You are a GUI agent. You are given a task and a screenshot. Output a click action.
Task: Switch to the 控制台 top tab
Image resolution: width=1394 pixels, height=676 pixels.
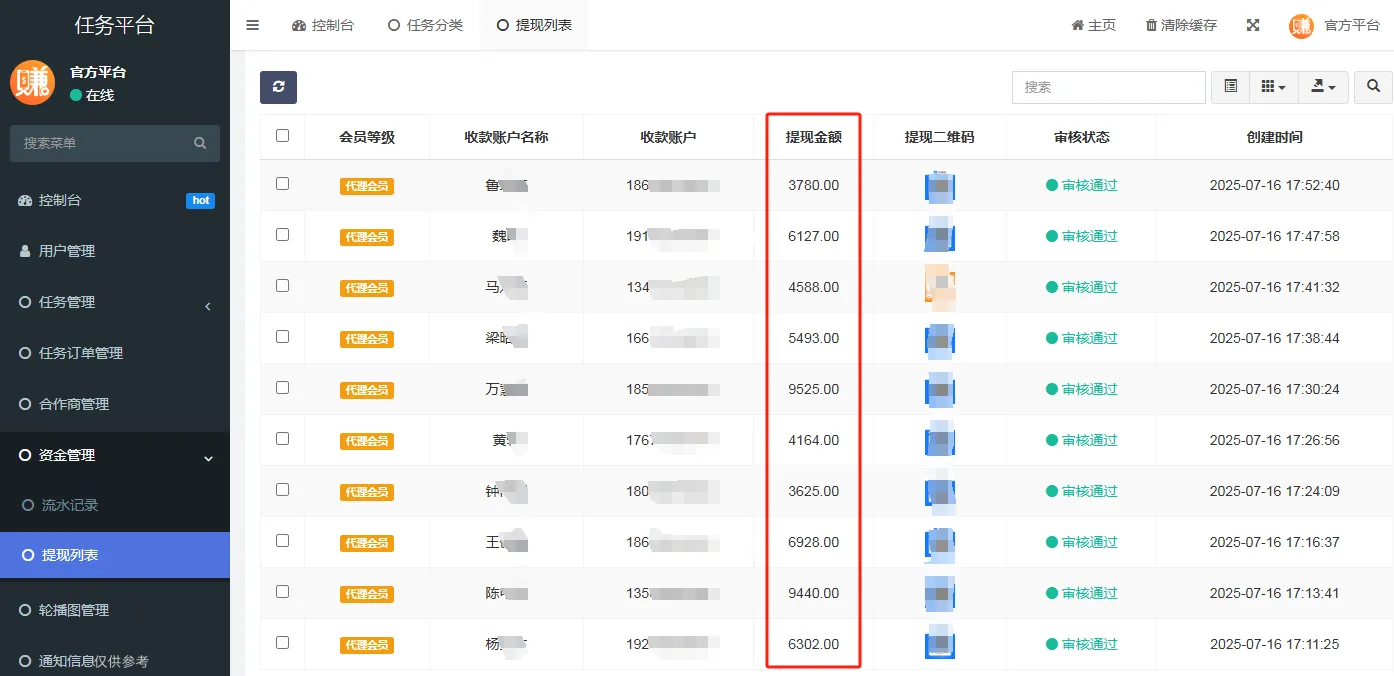click(323, 25)
